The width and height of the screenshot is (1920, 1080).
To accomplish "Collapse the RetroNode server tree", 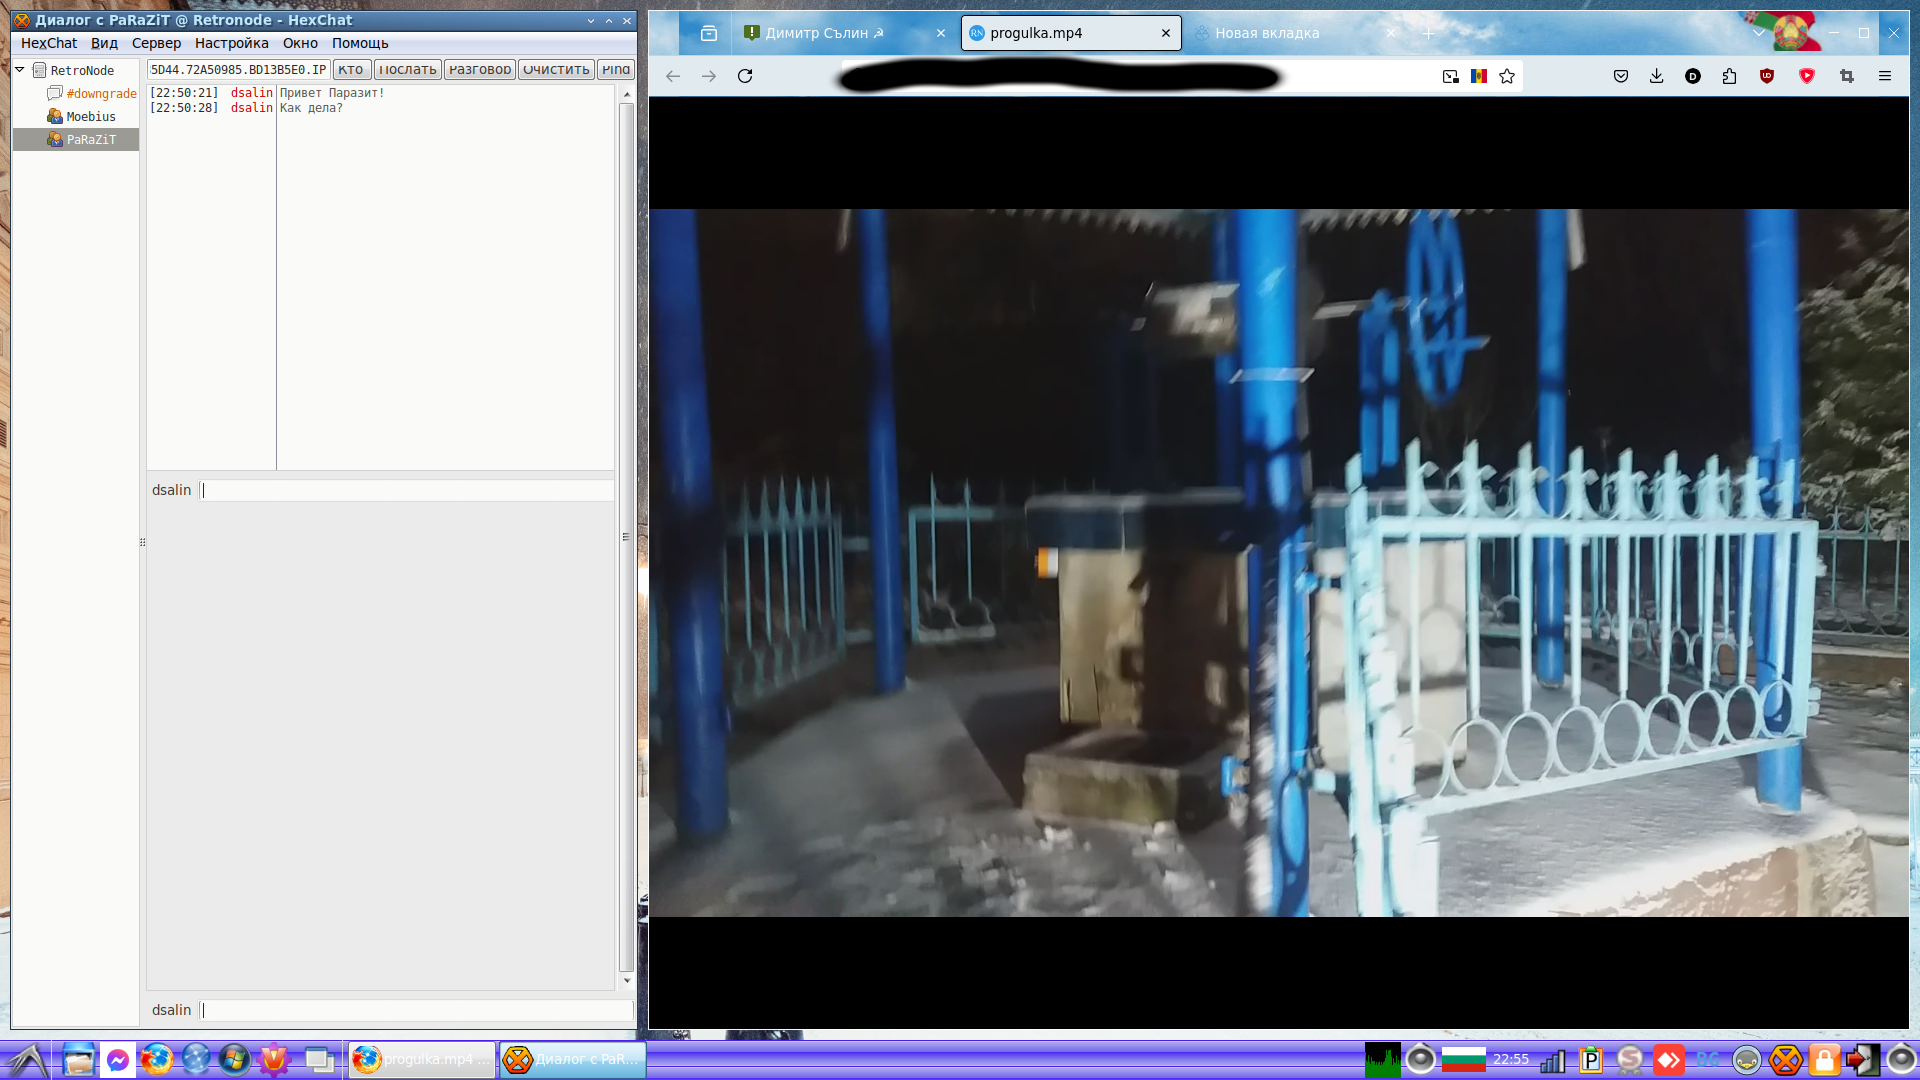I will click(x=19, y=70).
